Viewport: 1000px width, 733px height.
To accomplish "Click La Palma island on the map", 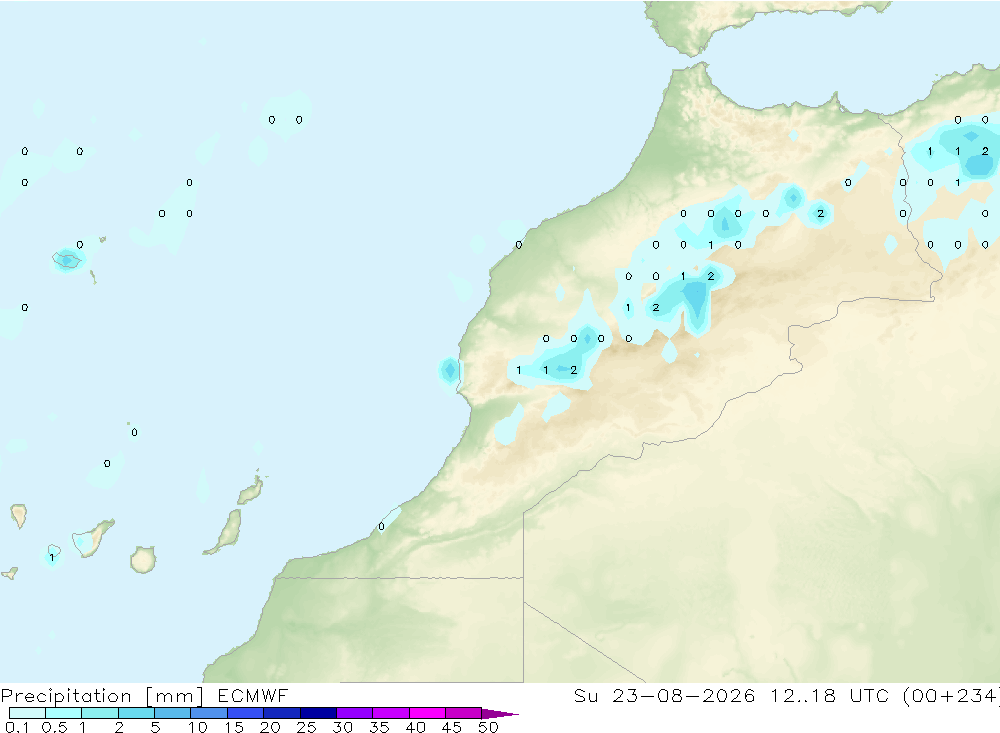I will [19, 516].
